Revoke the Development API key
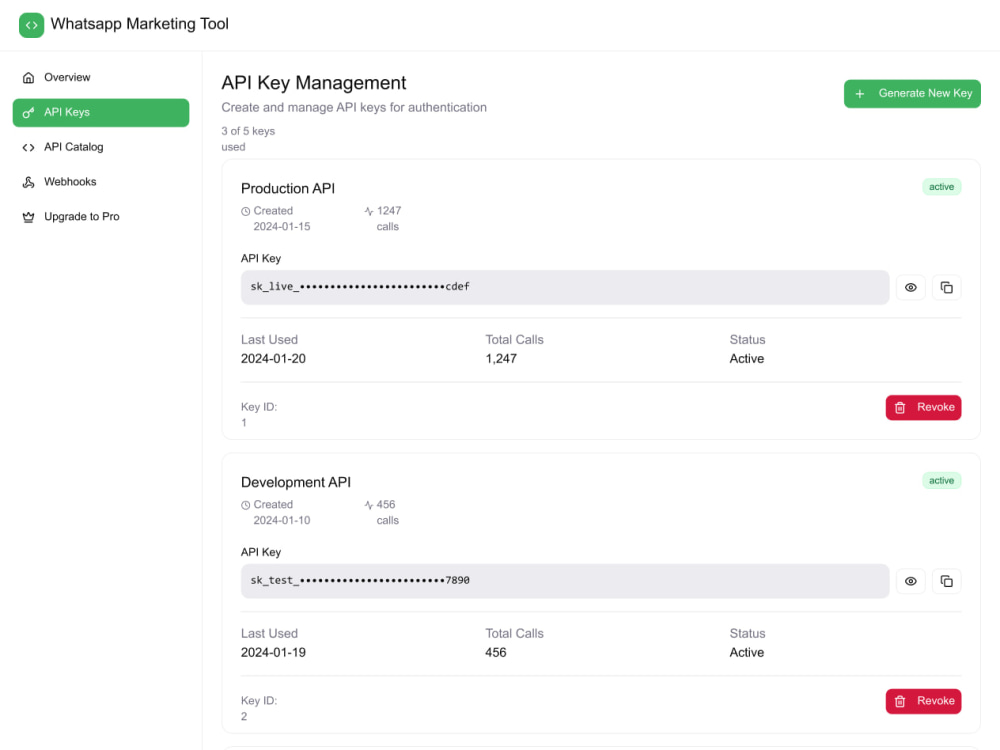 click(923, 701)
